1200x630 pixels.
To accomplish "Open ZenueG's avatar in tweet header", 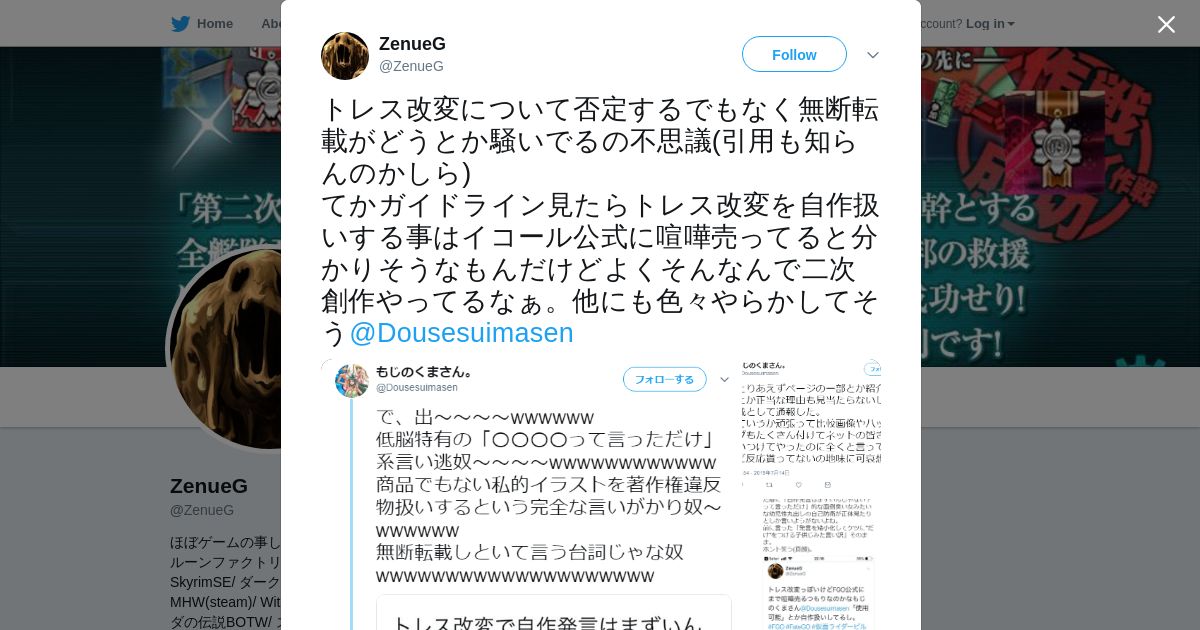I will point(345,56).
